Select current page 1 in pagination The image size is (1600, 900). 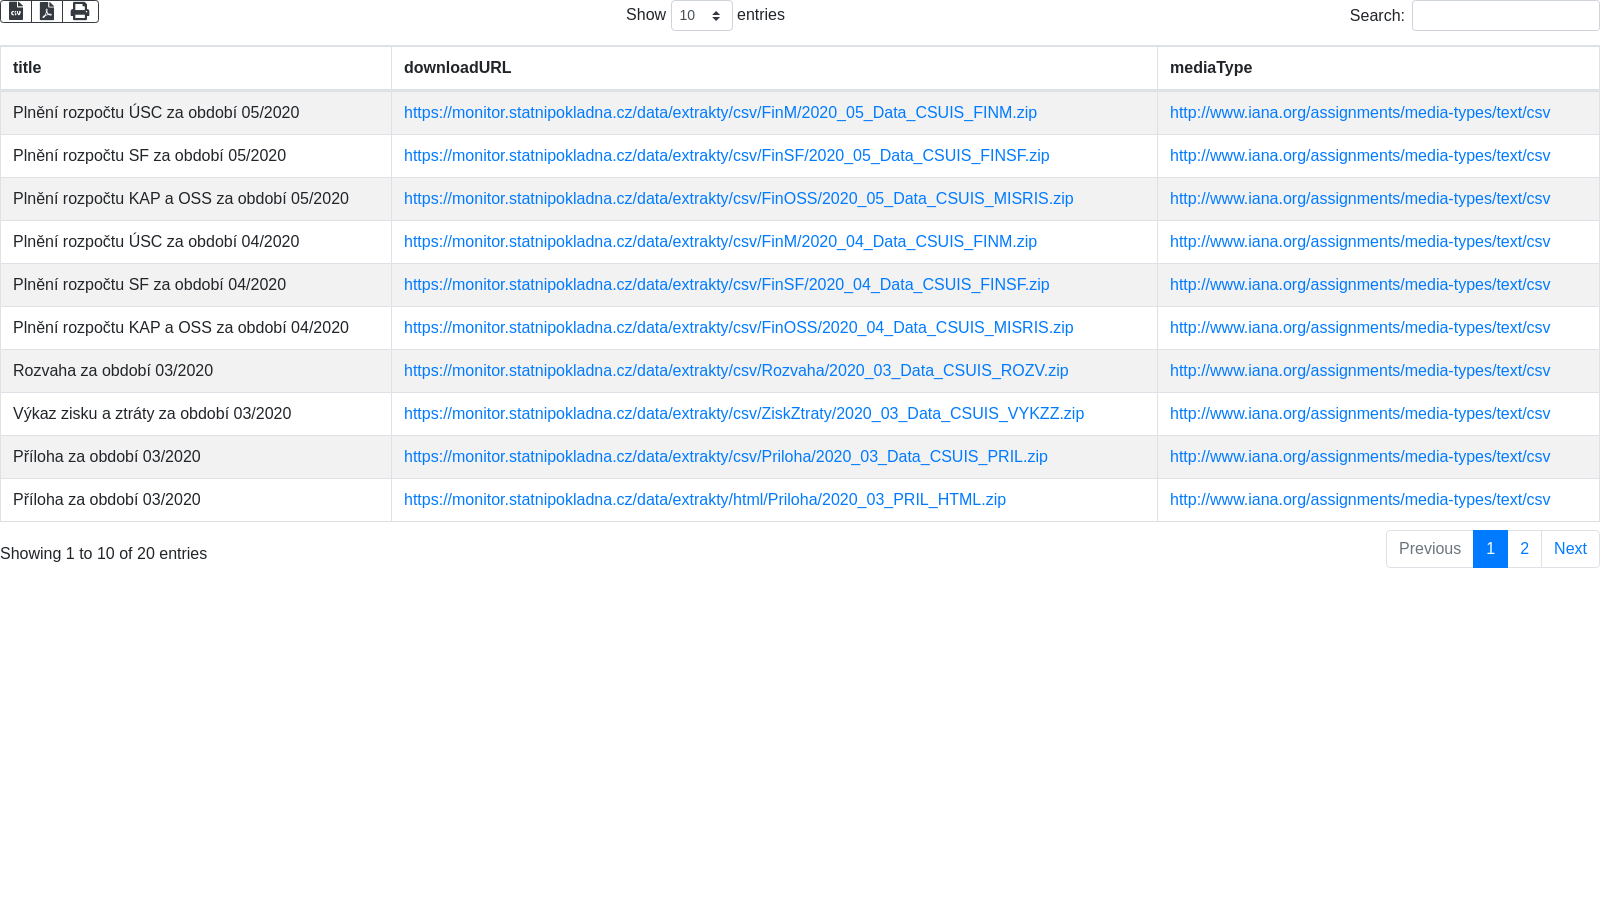tap(1490, 549)
